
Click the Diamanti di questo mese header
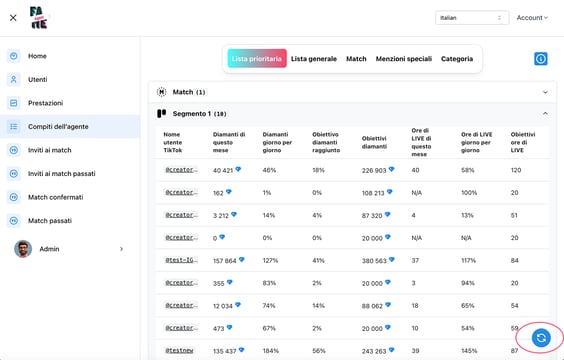click(x=229, y=142)
